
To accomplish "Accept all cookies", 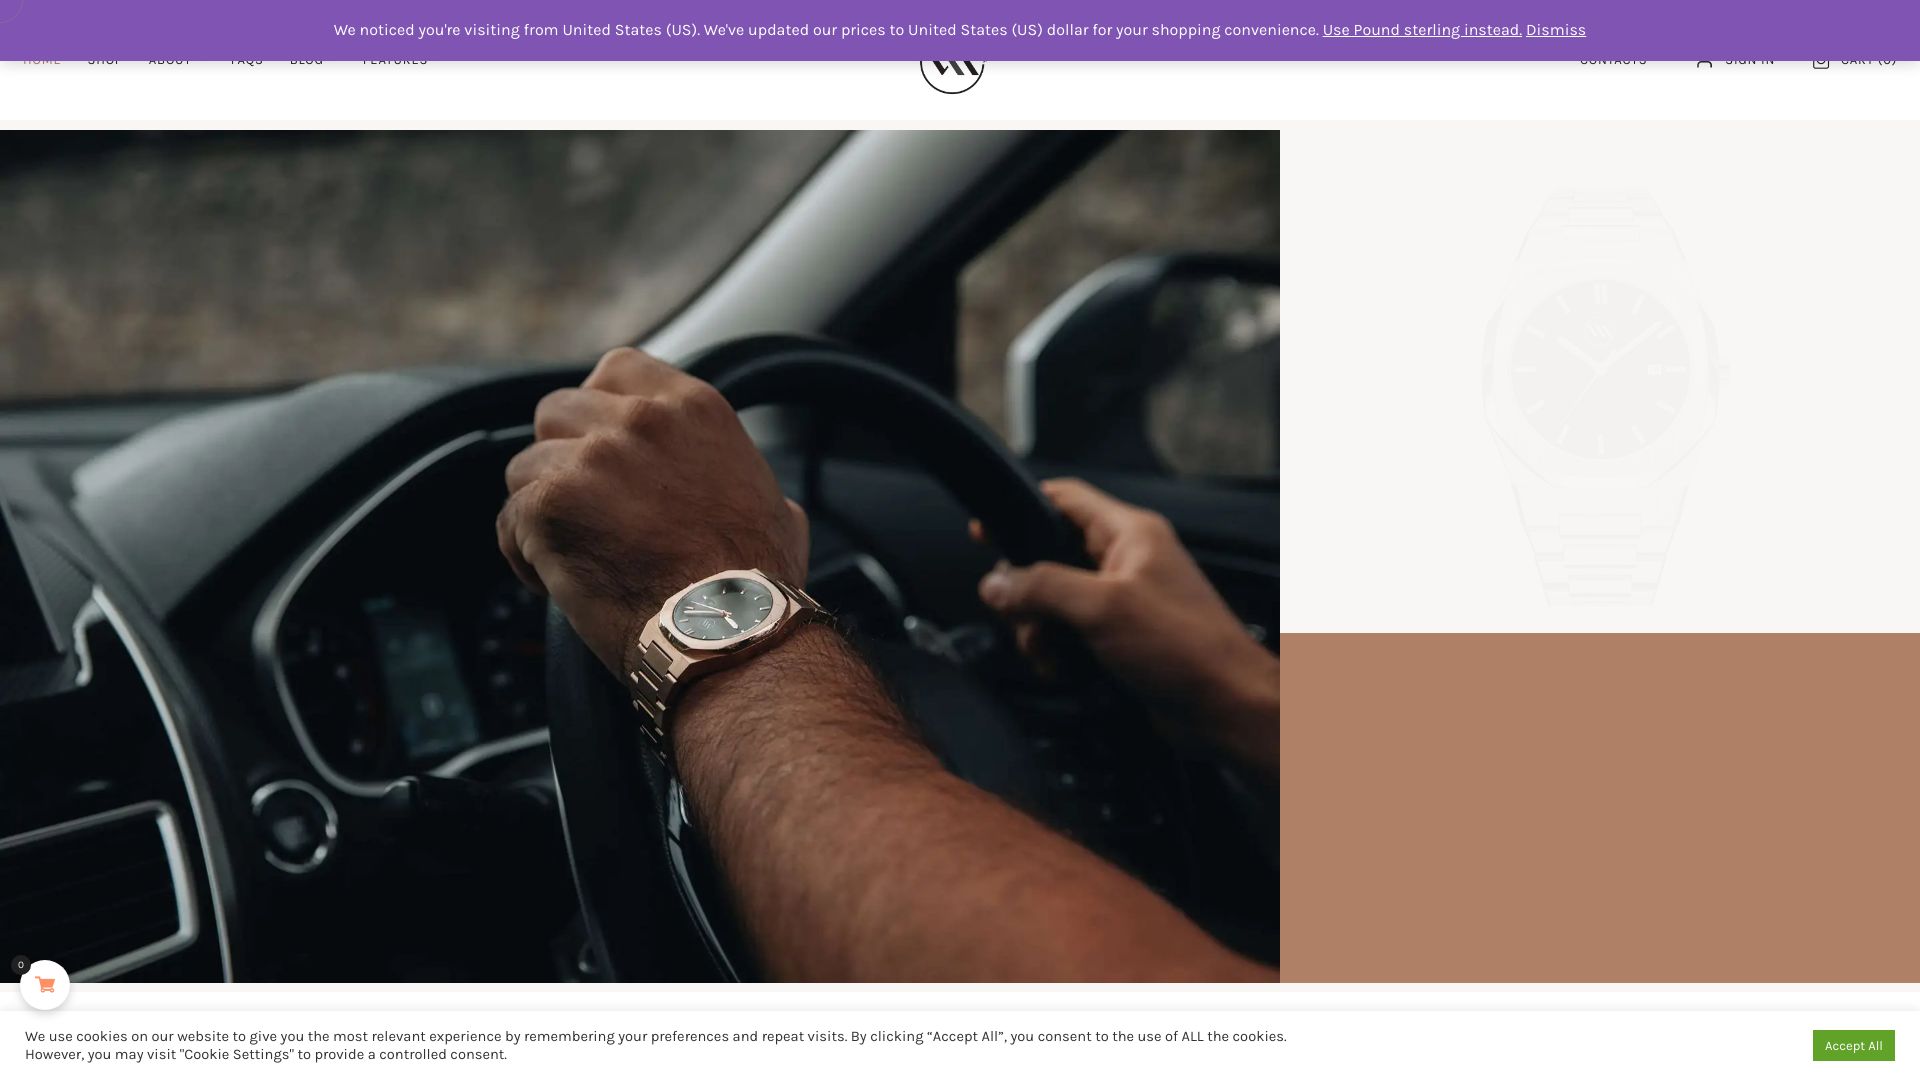I will point(1853,1045).
